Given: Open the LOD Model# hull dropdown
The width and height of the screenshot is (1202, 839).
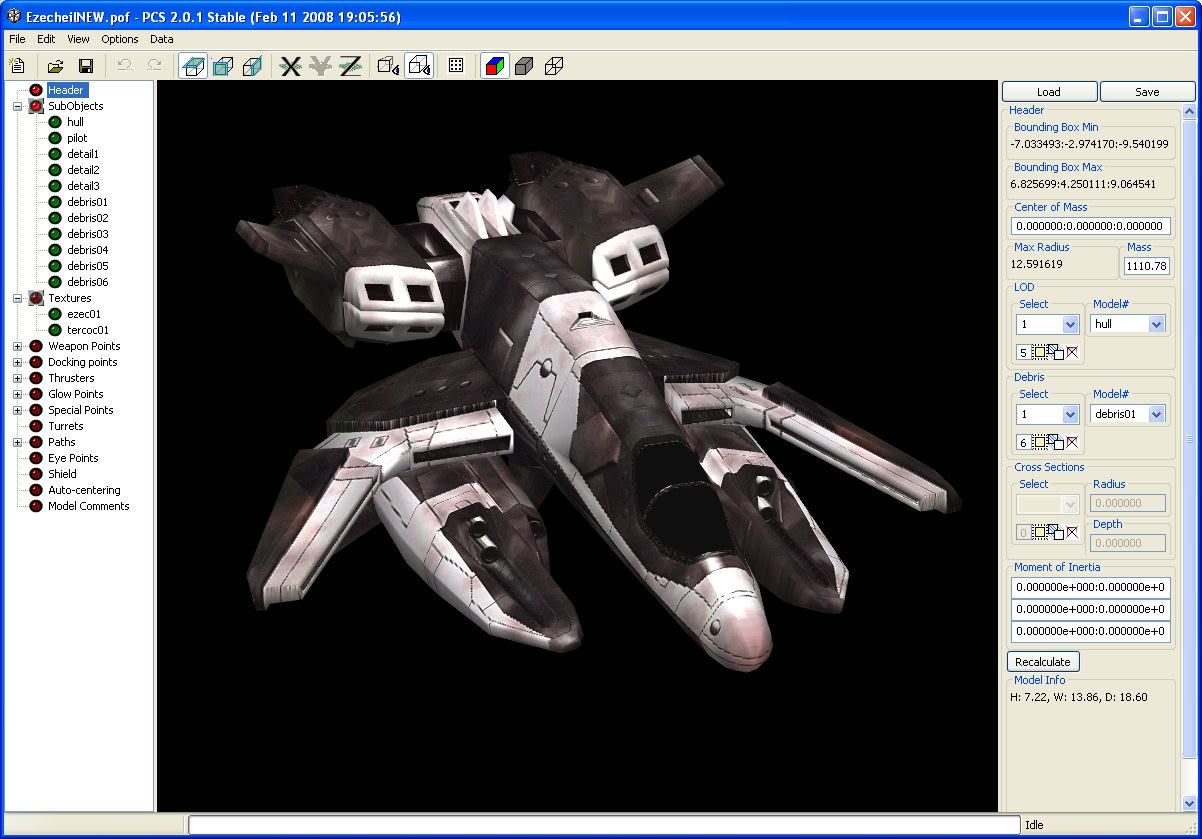Looking at the screenshot, I should (1156, 324).
